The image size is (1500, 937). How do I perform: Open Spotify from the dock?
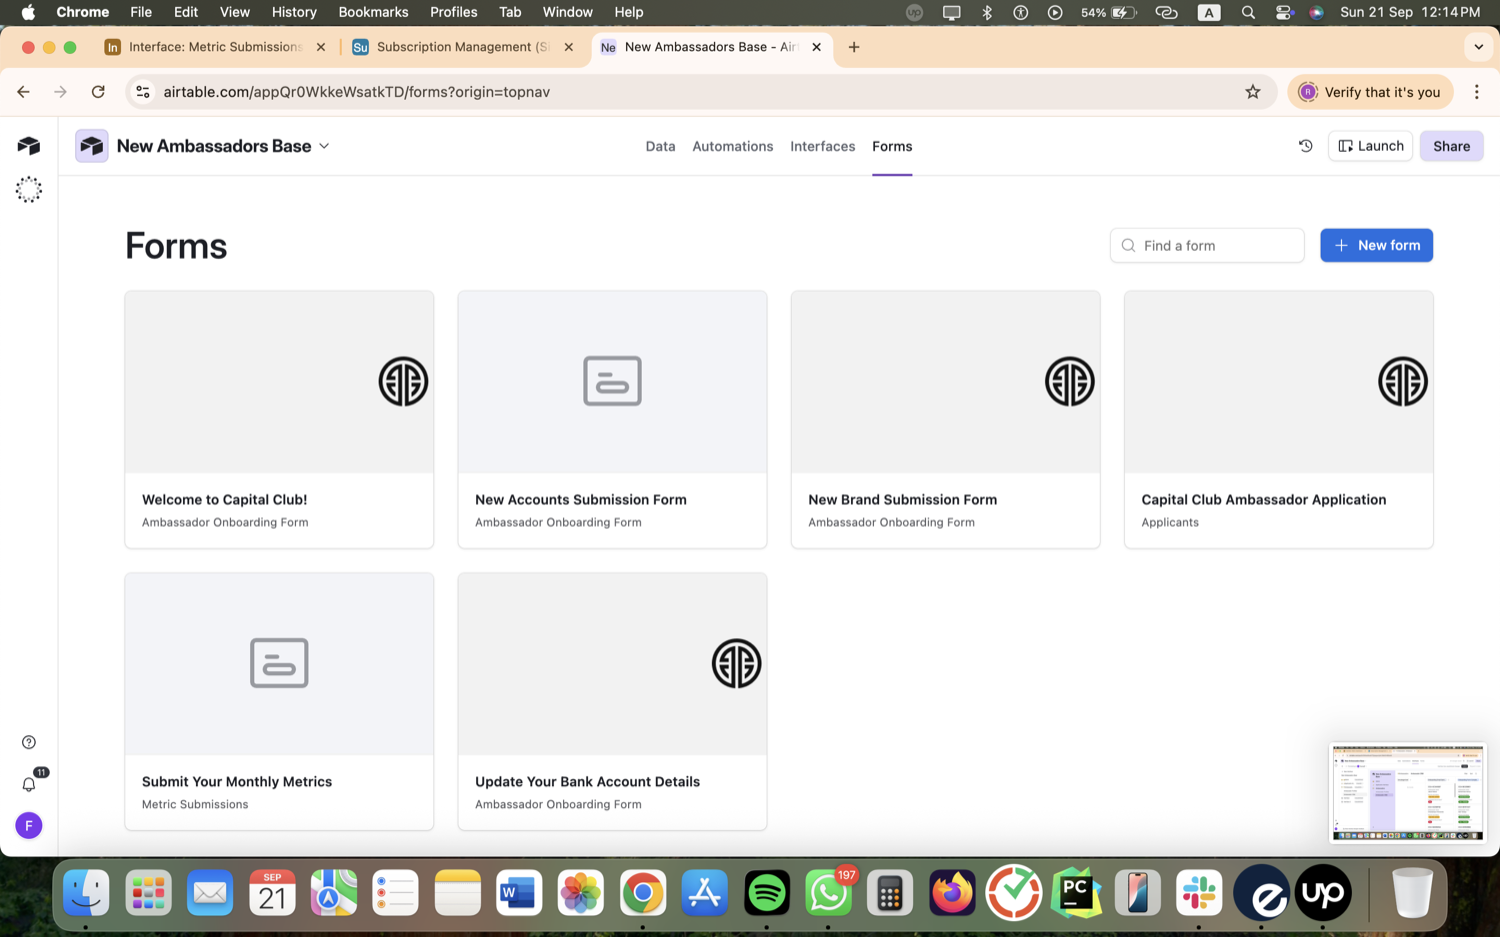coord(767,893)
